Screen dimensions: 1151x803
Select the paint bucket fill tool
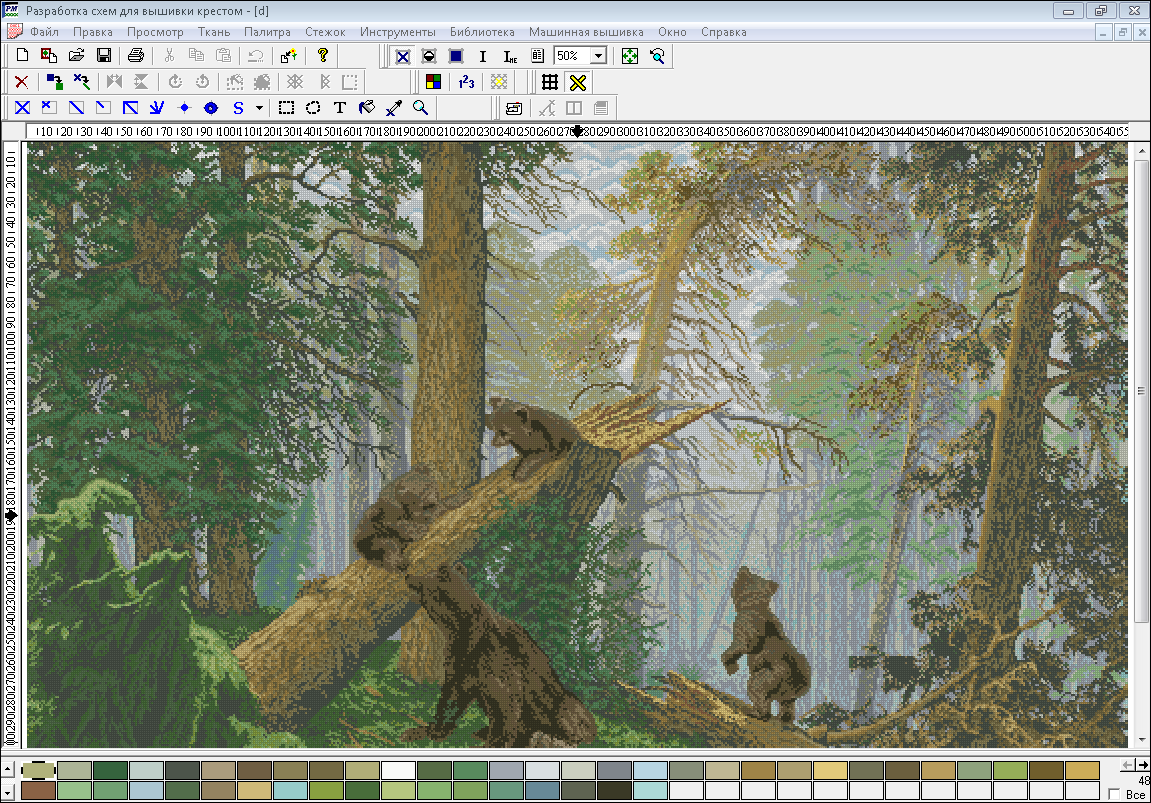click(x=367, y=108)
